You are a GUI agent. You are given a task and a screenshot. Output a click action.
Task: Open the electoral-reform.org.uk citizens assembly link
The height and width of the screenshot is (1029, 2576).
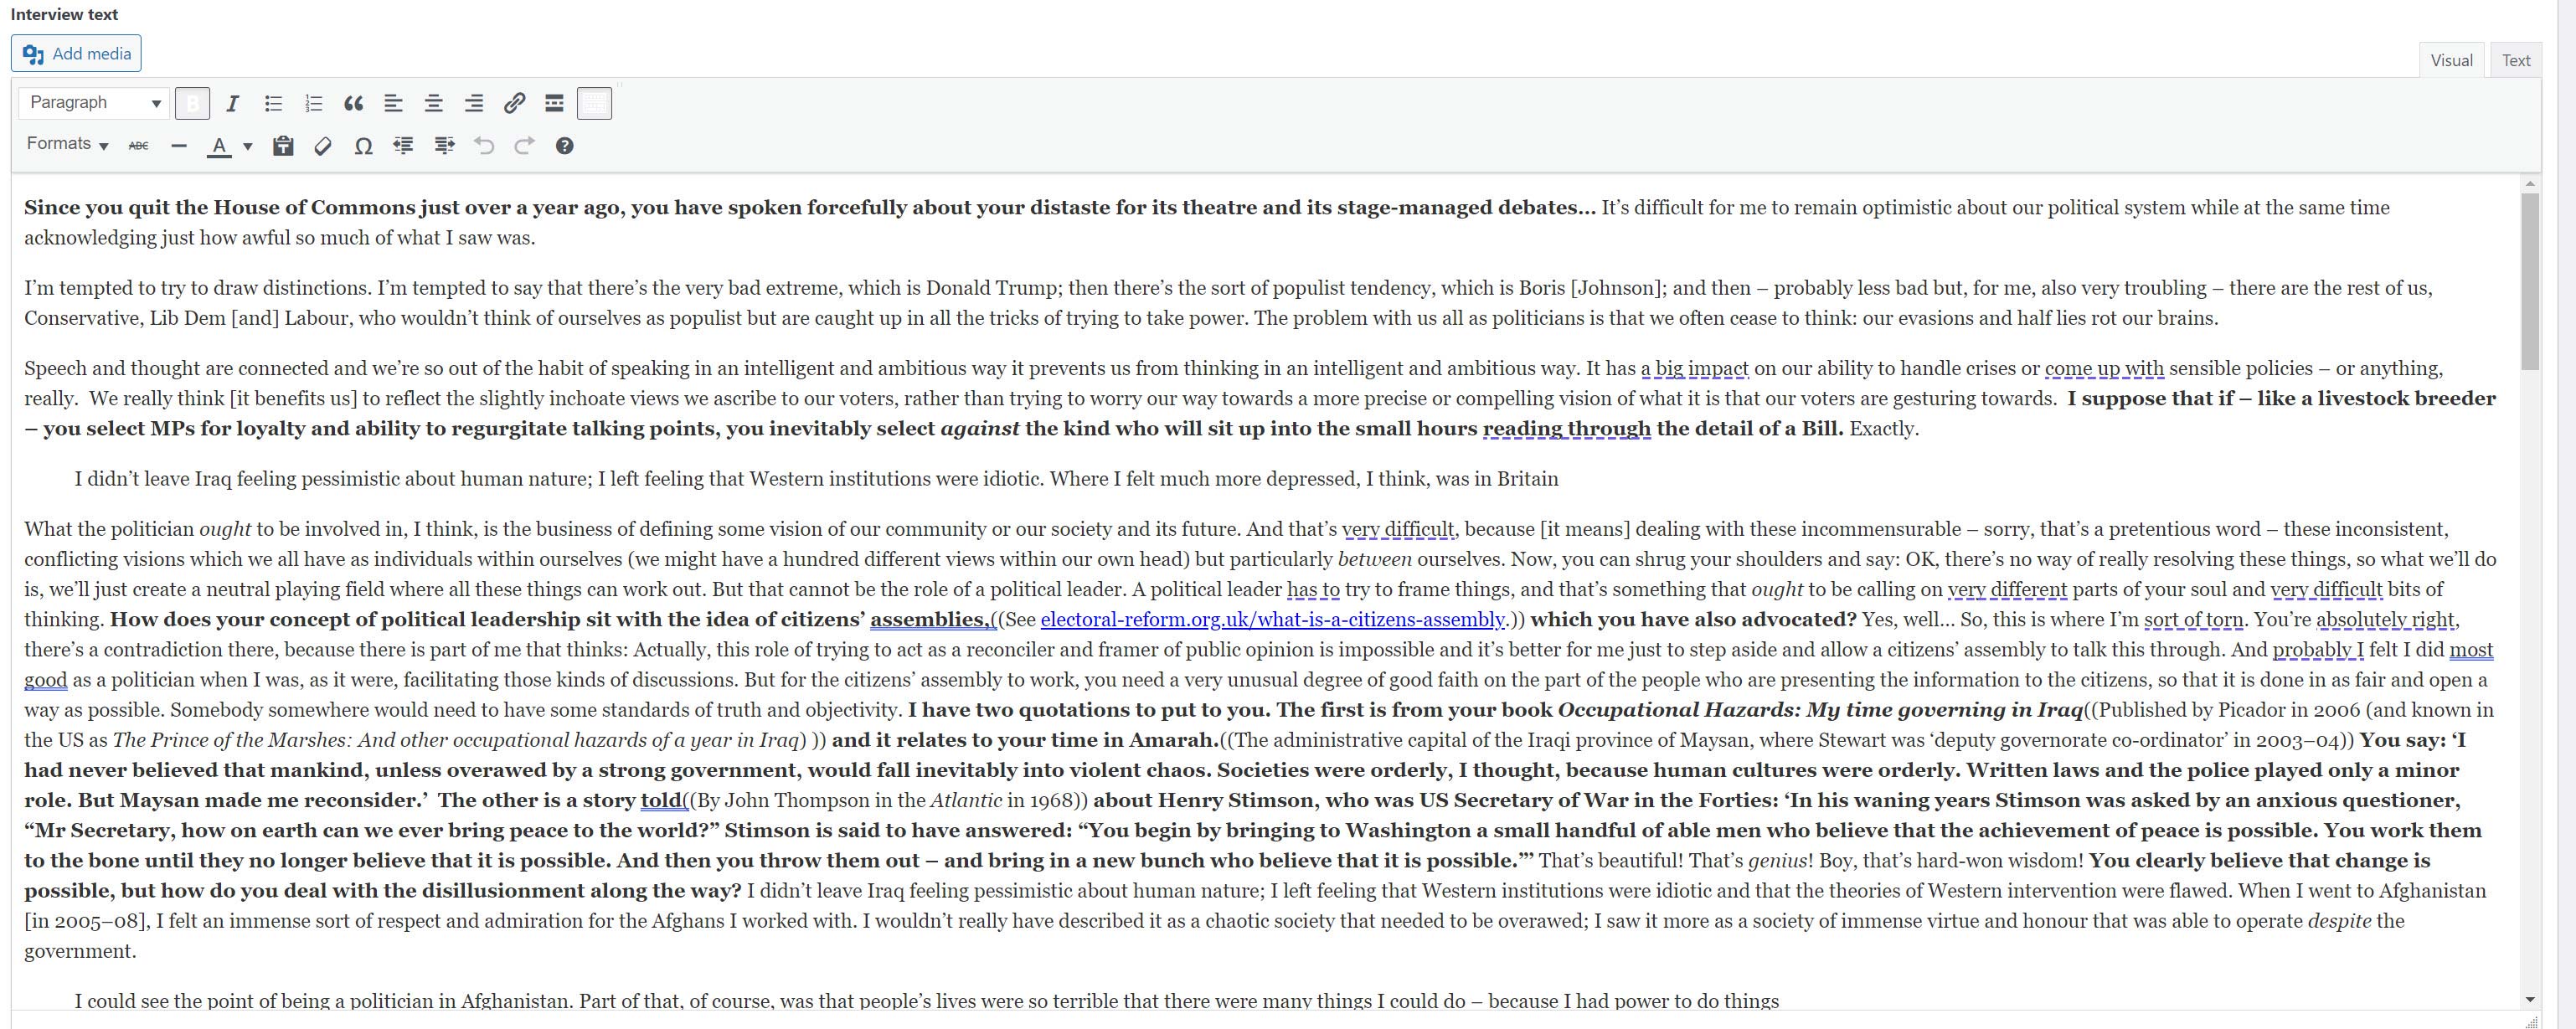point(1272,619)
